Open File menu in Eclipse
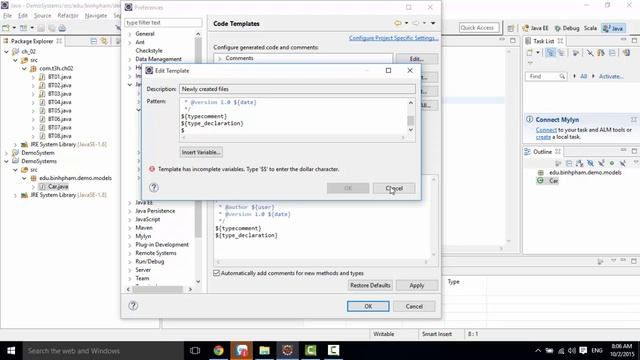 (7, 16)
